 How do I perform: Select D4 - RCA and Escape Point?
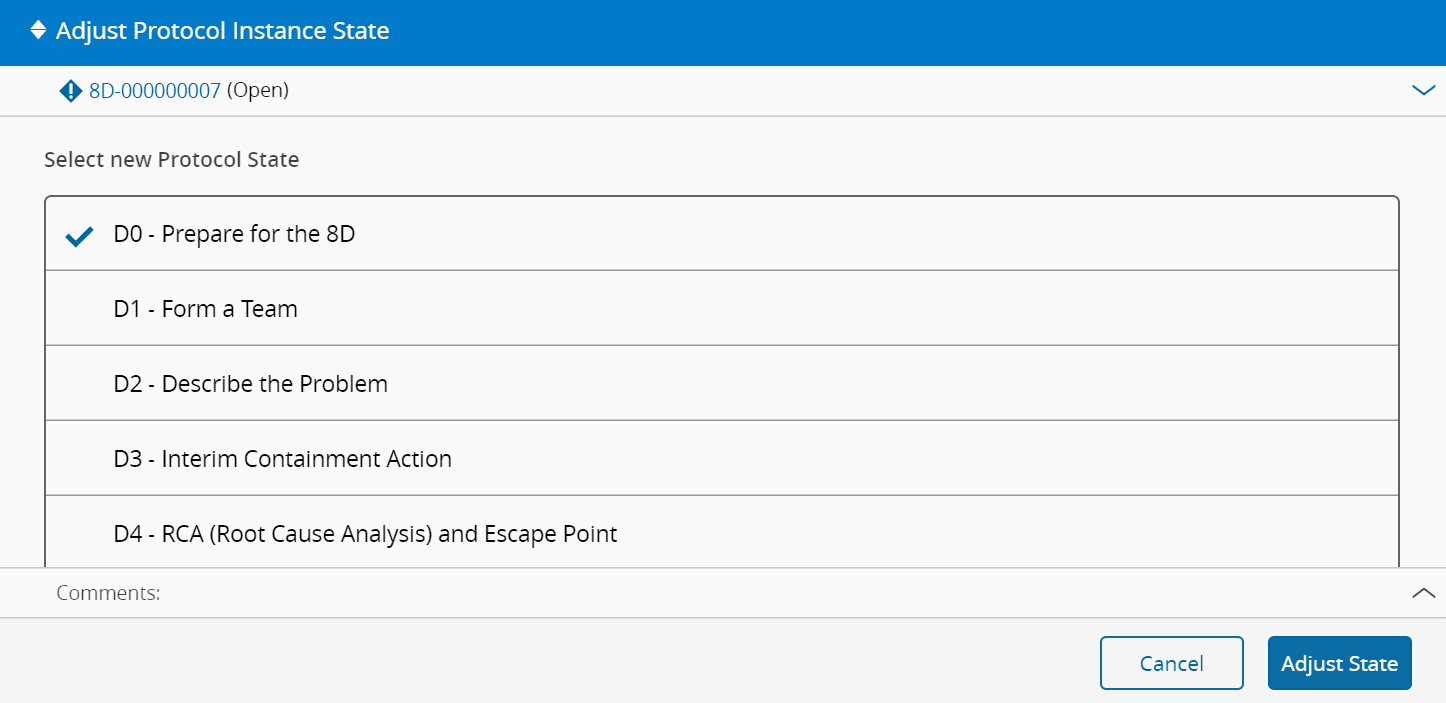[x=365, y=534]
